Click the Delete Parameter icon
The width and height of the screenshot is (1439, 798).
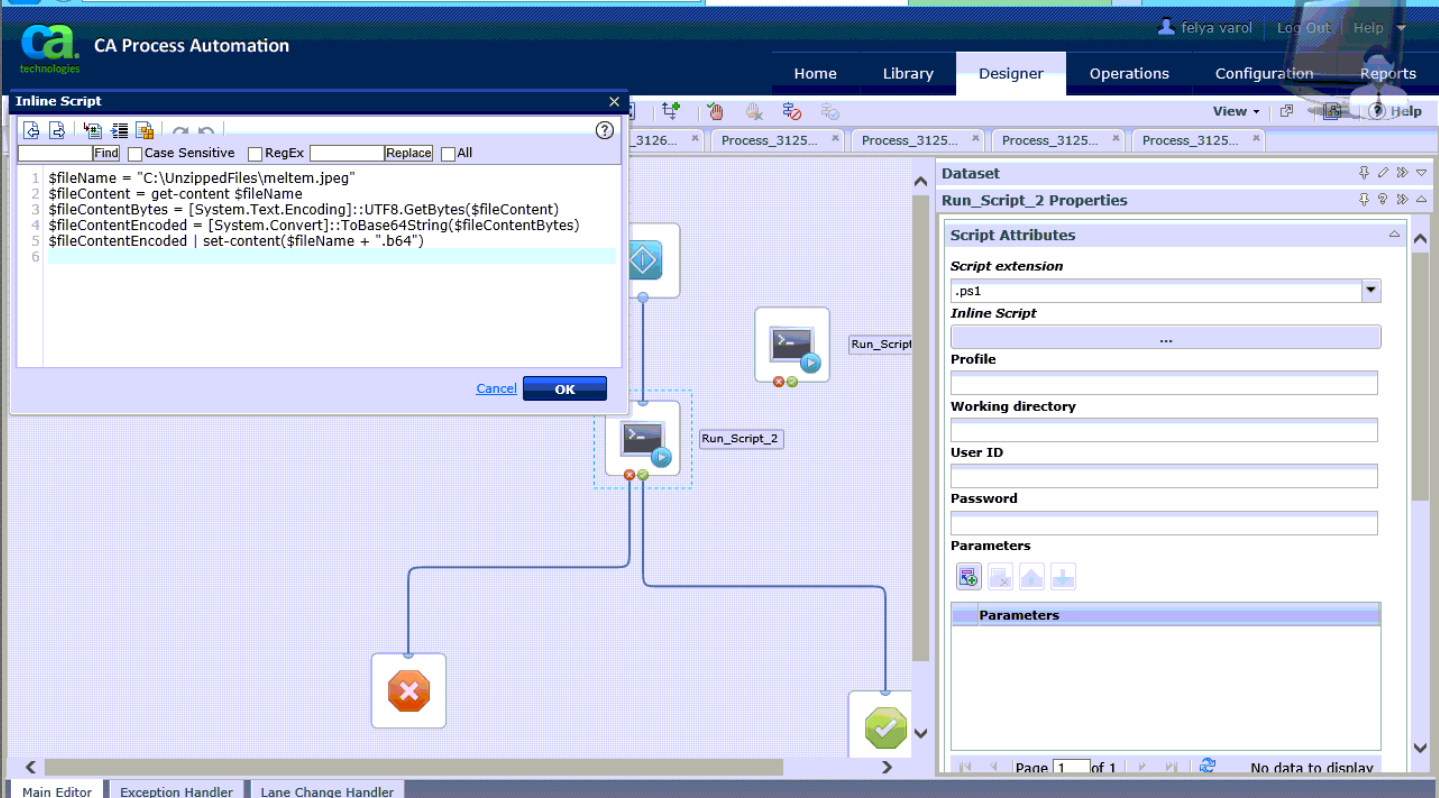click(x=1000, y=577)
